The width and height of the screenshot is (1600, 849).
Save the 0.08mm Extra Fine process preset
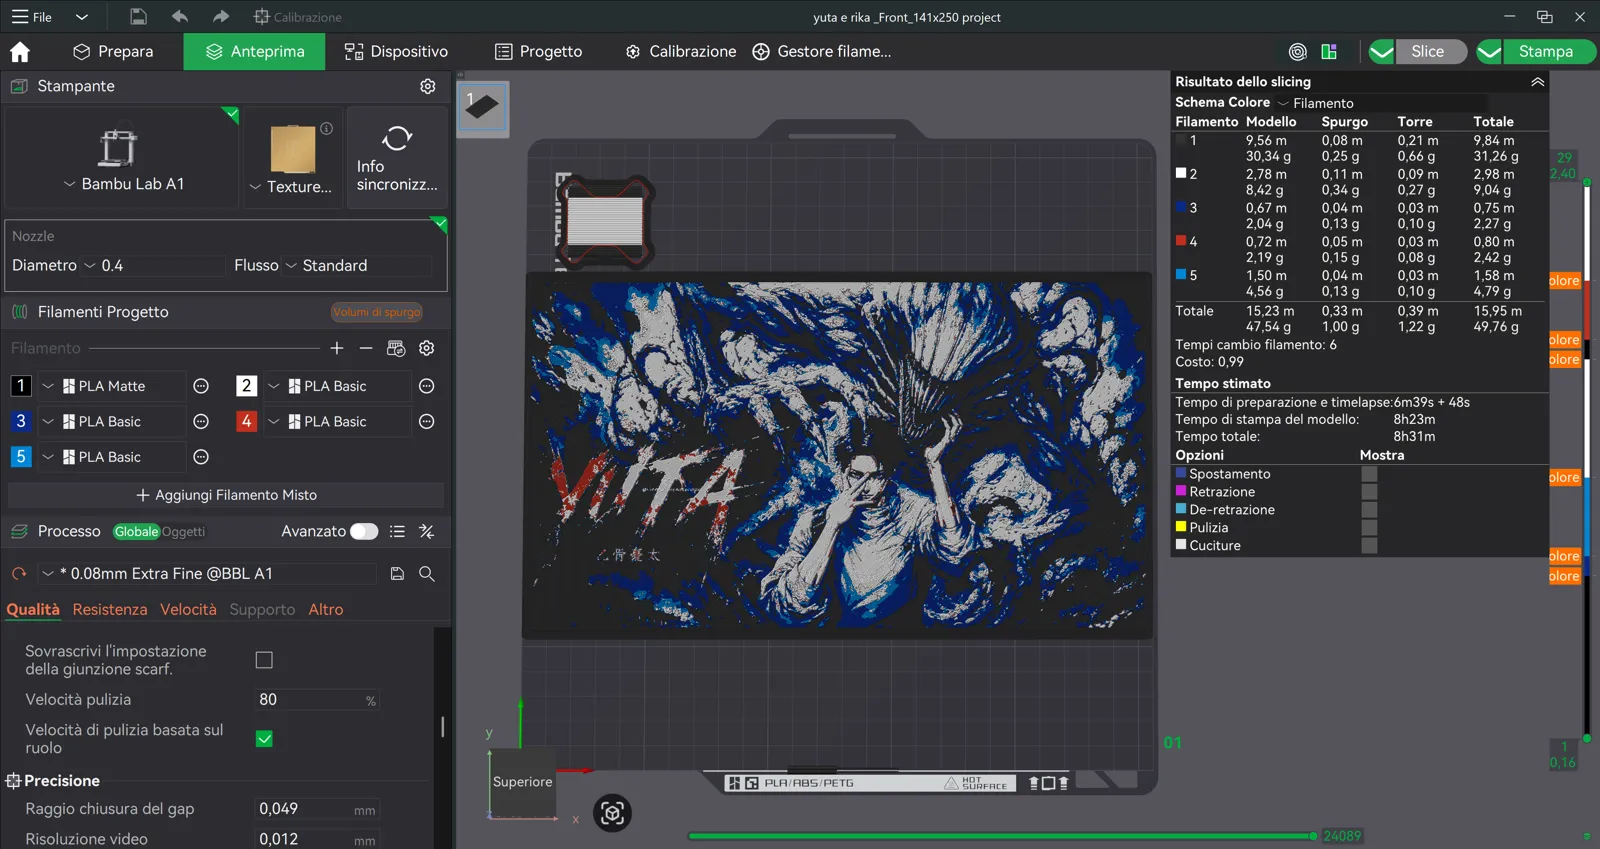coord(397,574)
